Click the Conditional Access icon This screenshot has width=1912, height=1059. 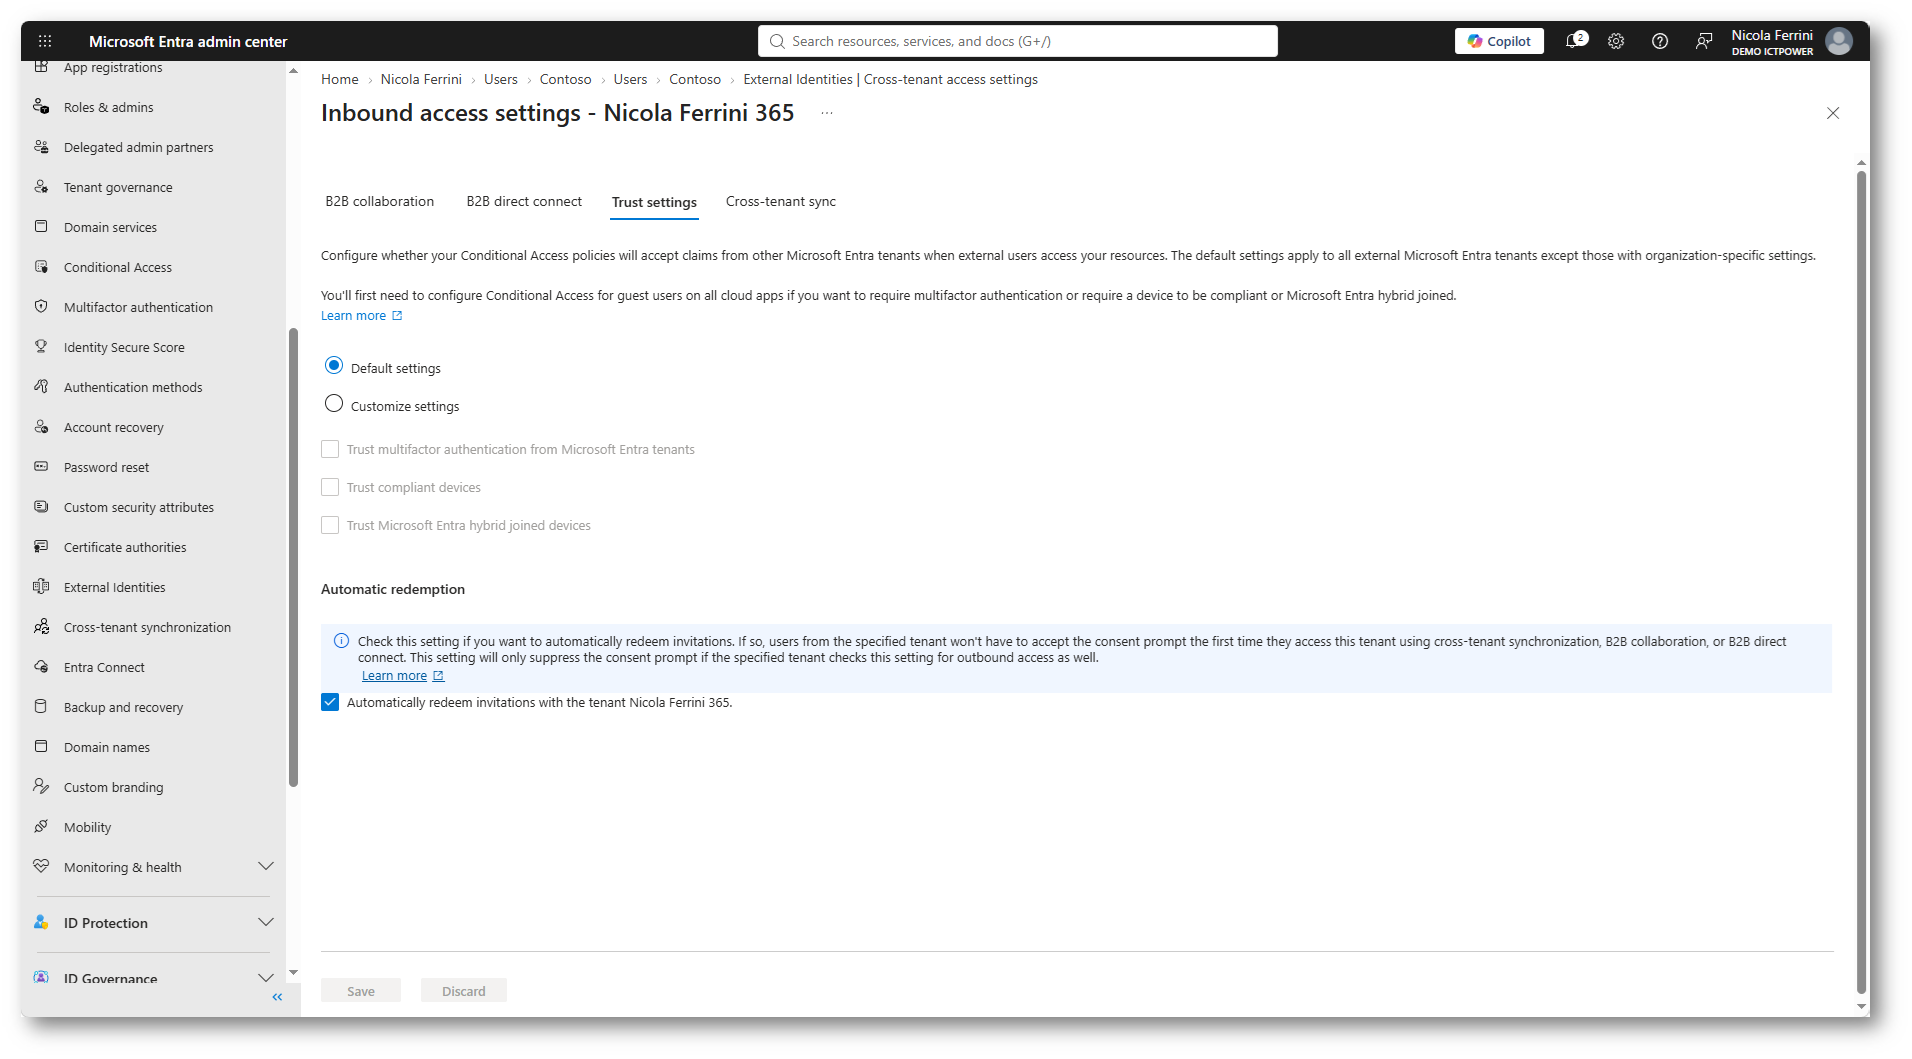point(41,266)
